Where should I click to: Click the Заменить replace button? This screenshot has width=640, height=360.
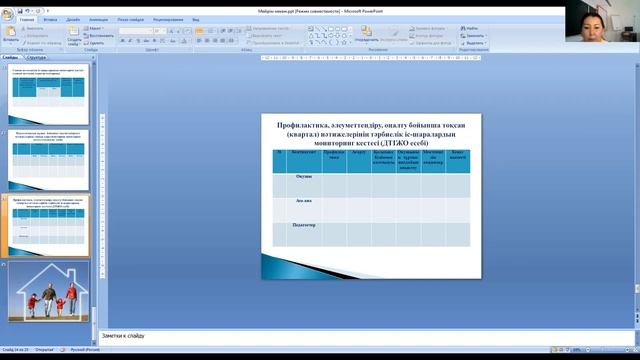click(473, 36)
